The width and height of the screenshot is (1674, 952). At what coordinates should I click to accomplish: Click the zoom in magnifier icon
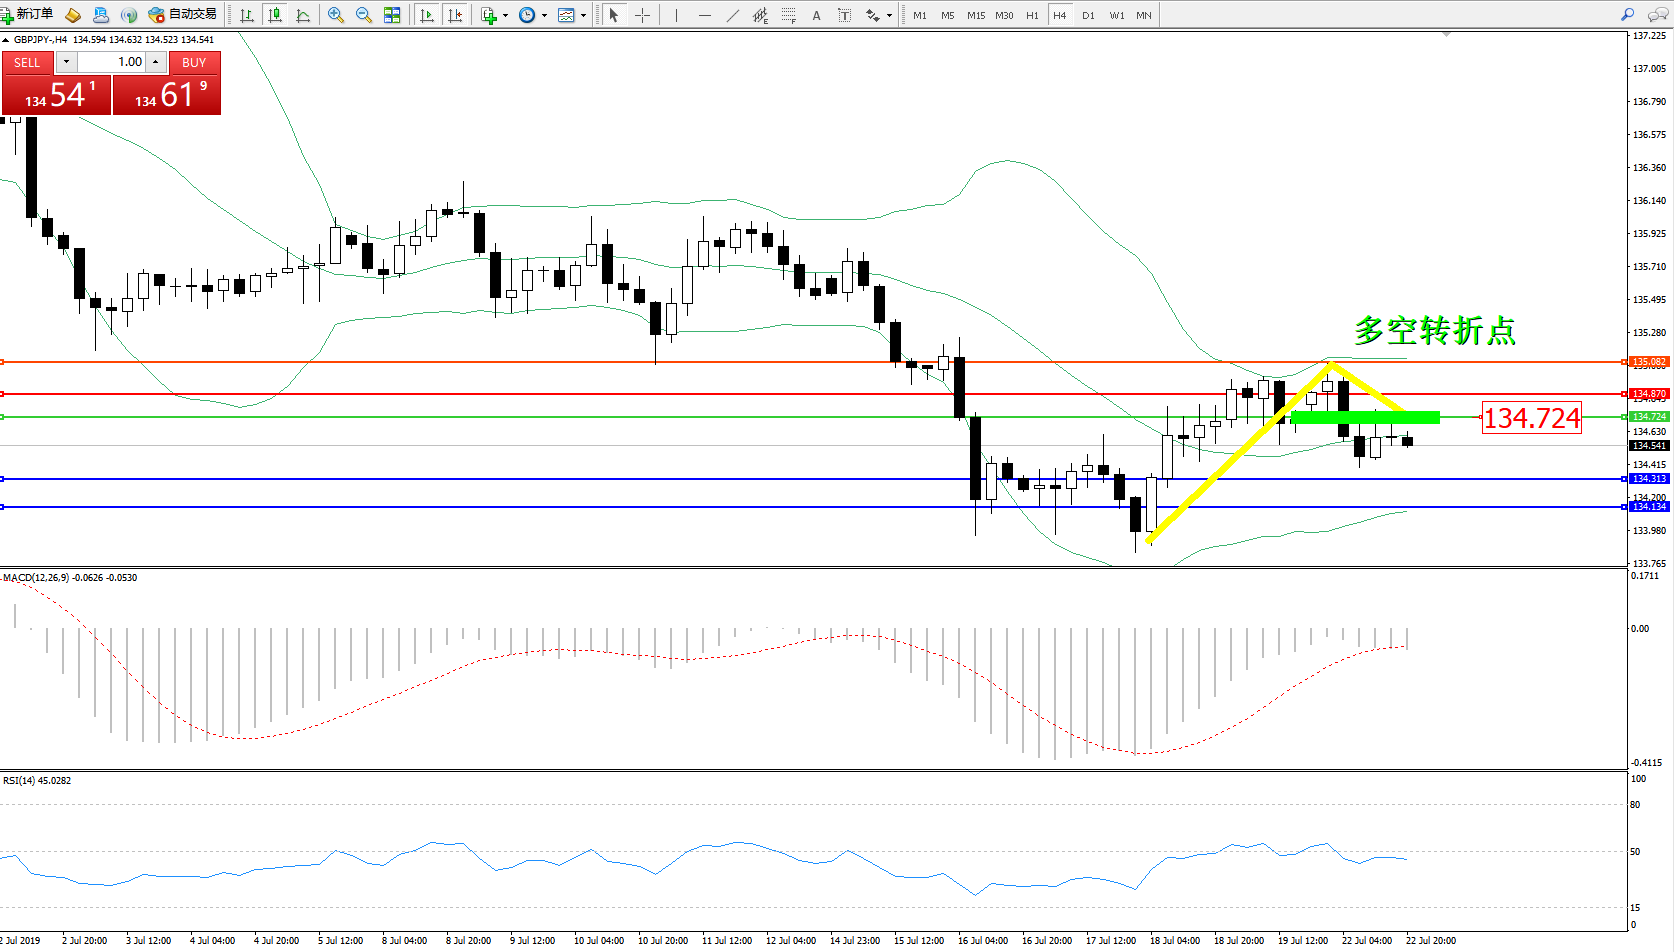coord(336,15)
